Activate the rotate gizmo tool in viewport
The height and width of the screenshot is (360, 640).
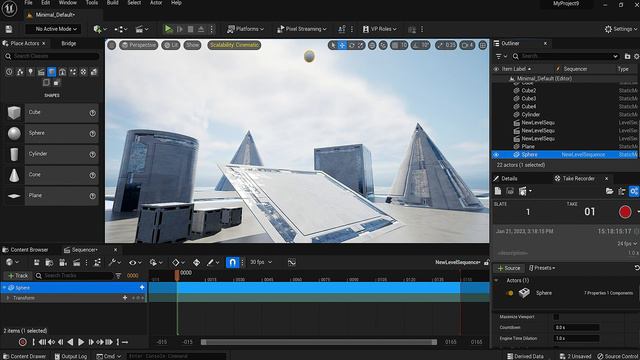pos(351,45)
